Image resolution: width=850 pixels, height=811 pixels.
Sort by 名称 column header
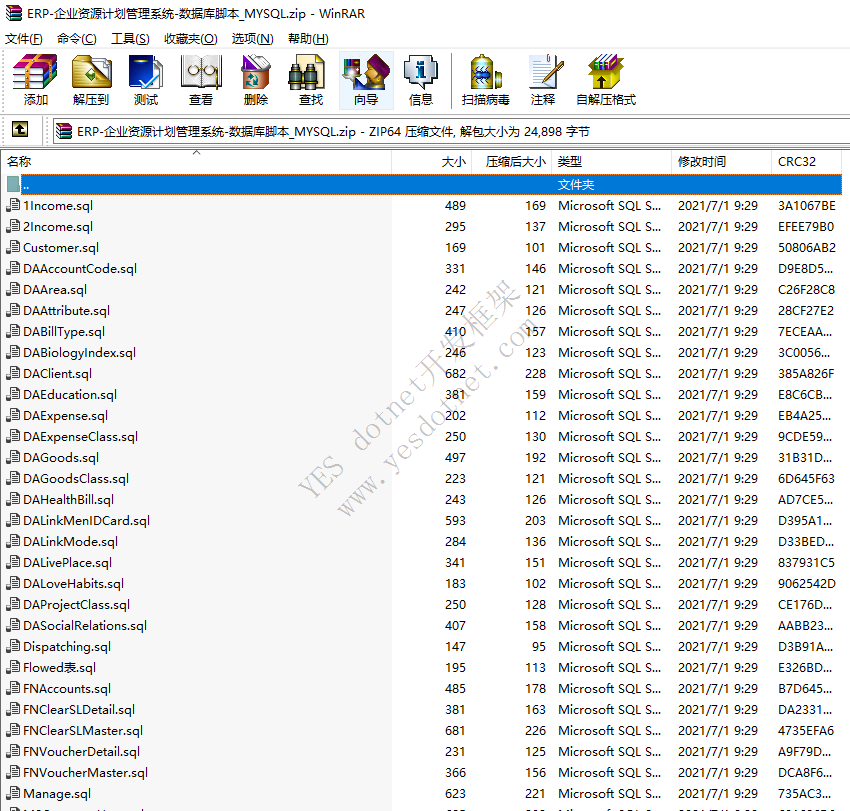(x=196, y=162)
